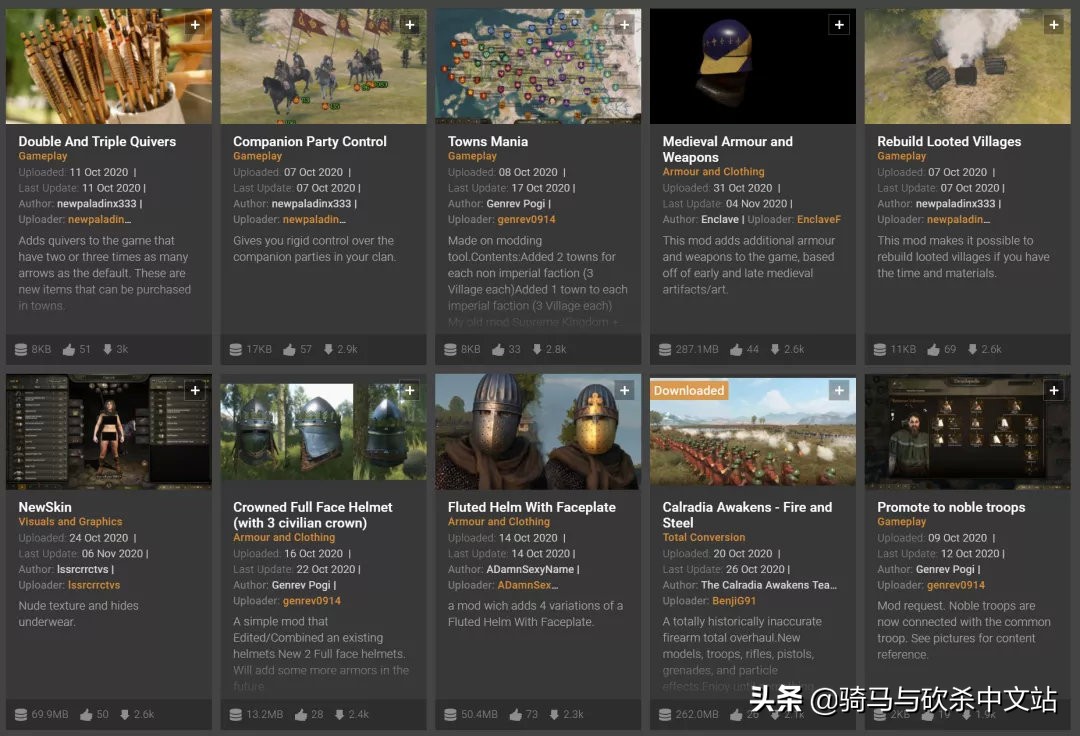Viewport: 1080px width, 736px height.
Task: Click the plus icon on the NewSkin thumbnail
Action: [x=195, y=390]
